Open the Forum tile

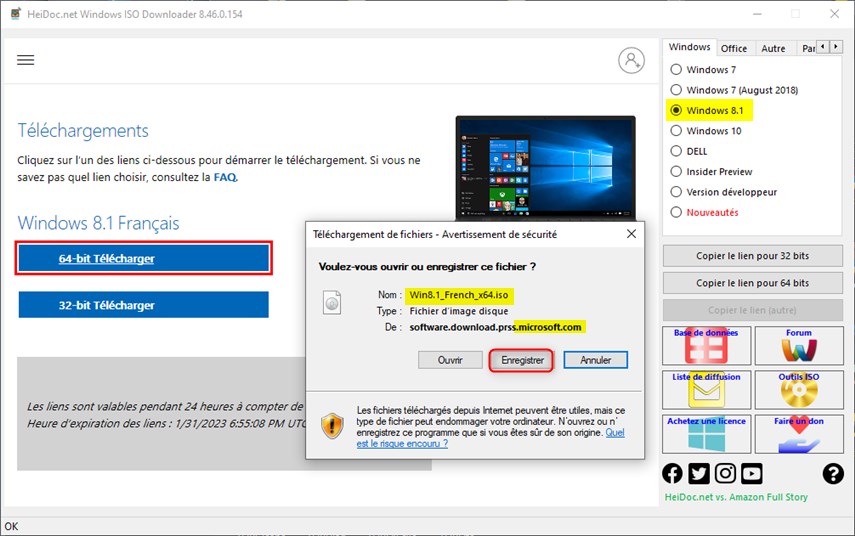pos(799,346)
